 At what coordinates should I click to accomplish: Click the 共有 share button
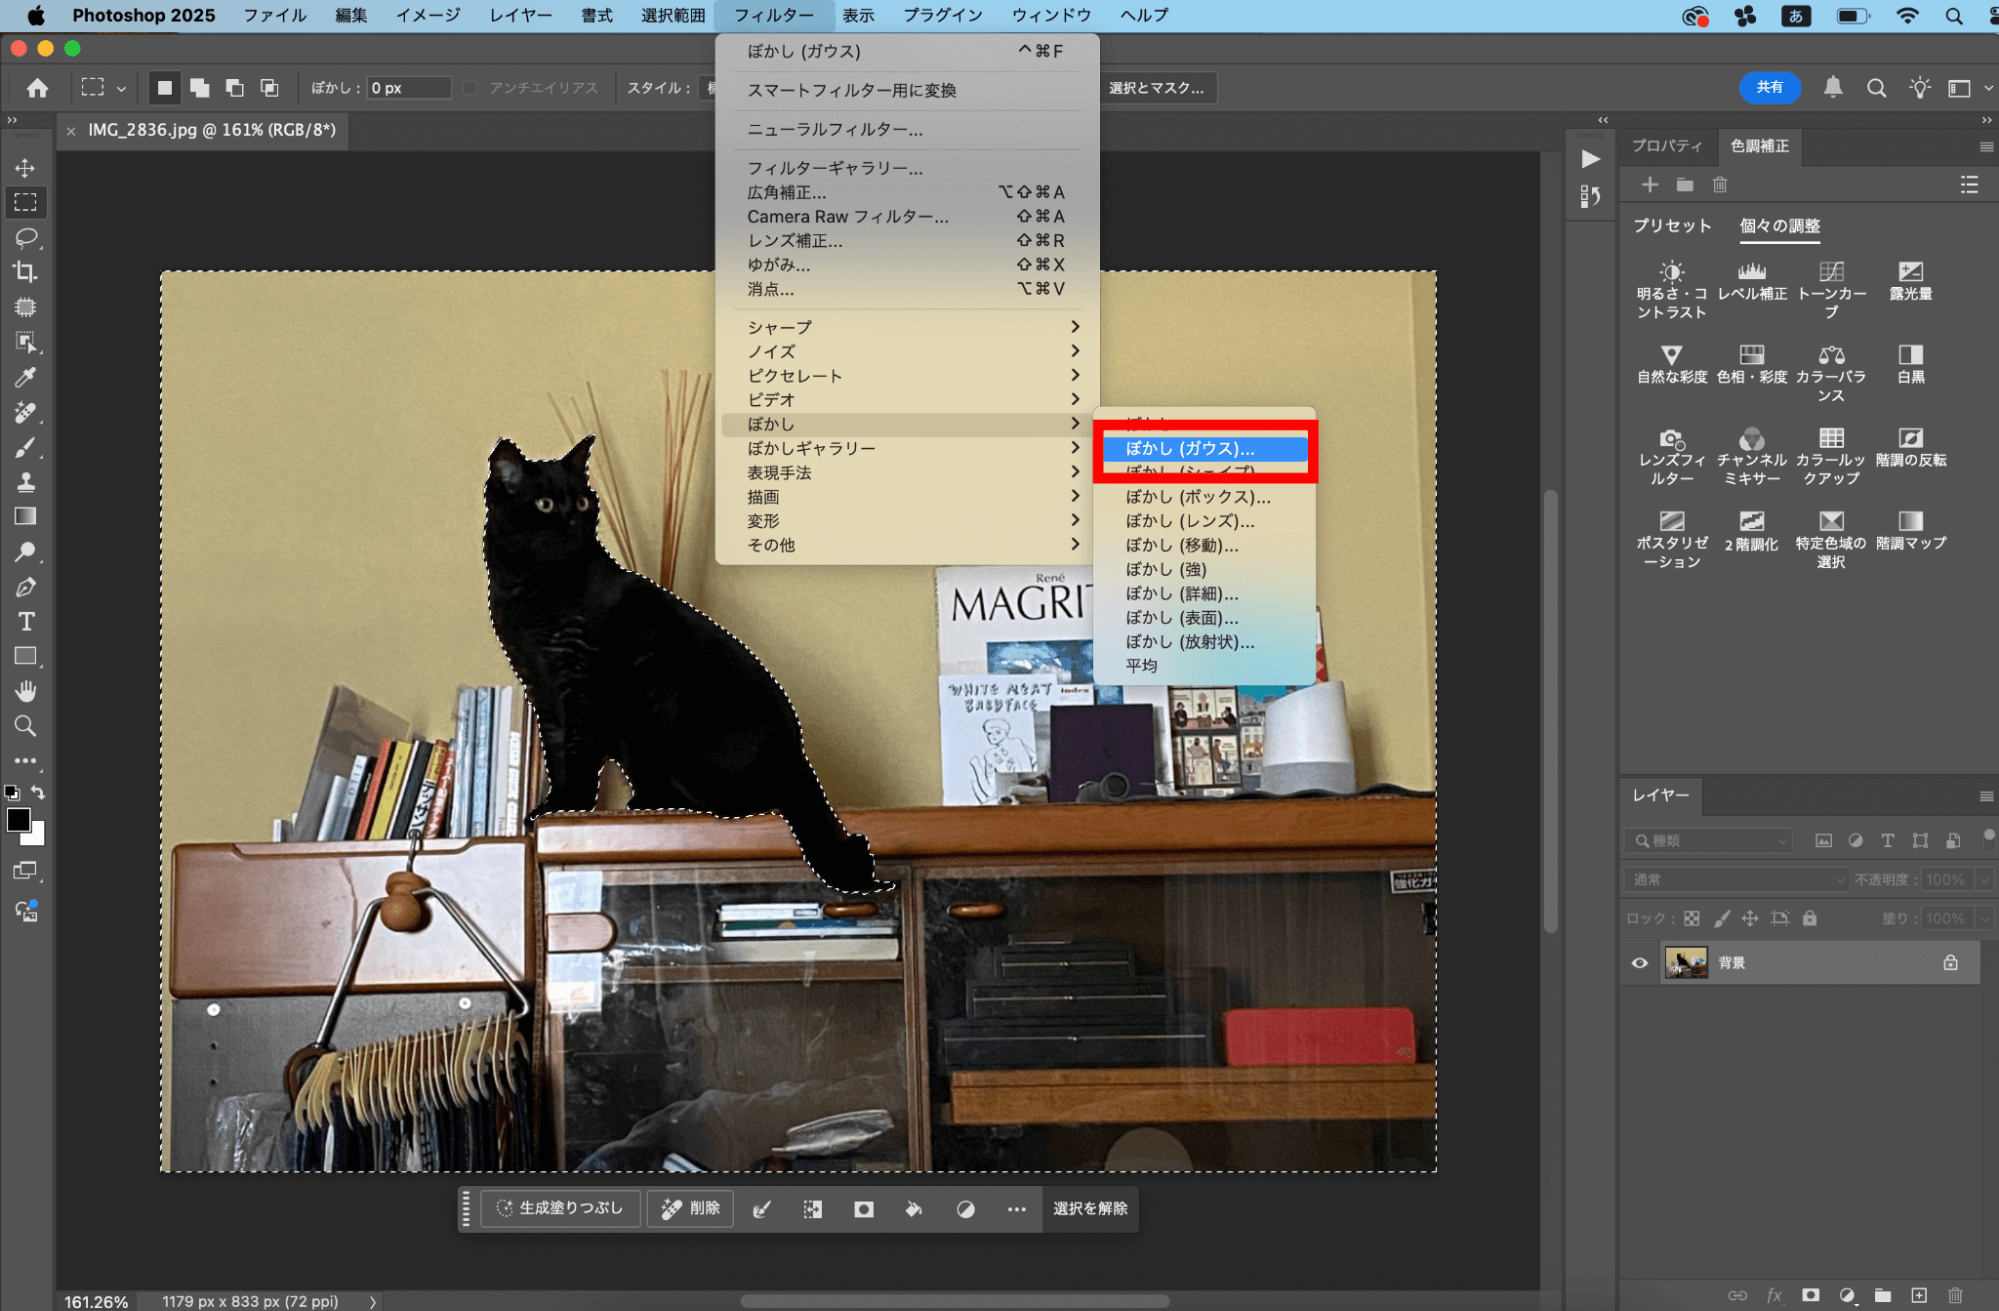tap(1769, 88)
